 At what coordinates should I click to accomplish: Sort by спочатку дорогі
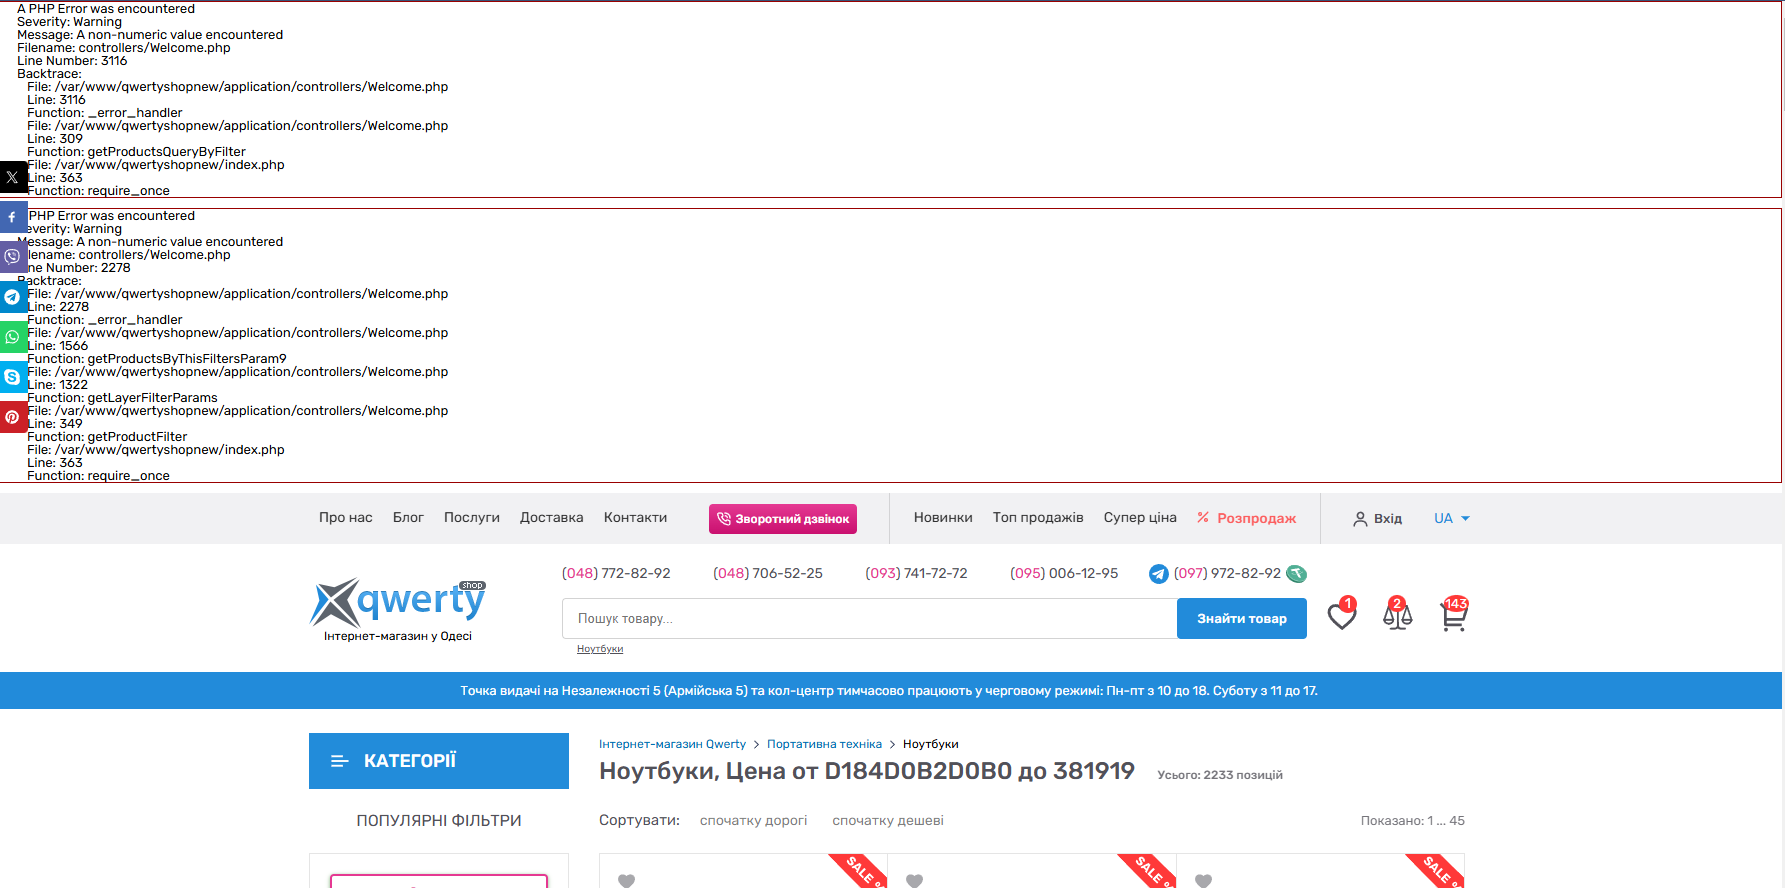click(x=753, y=821)
